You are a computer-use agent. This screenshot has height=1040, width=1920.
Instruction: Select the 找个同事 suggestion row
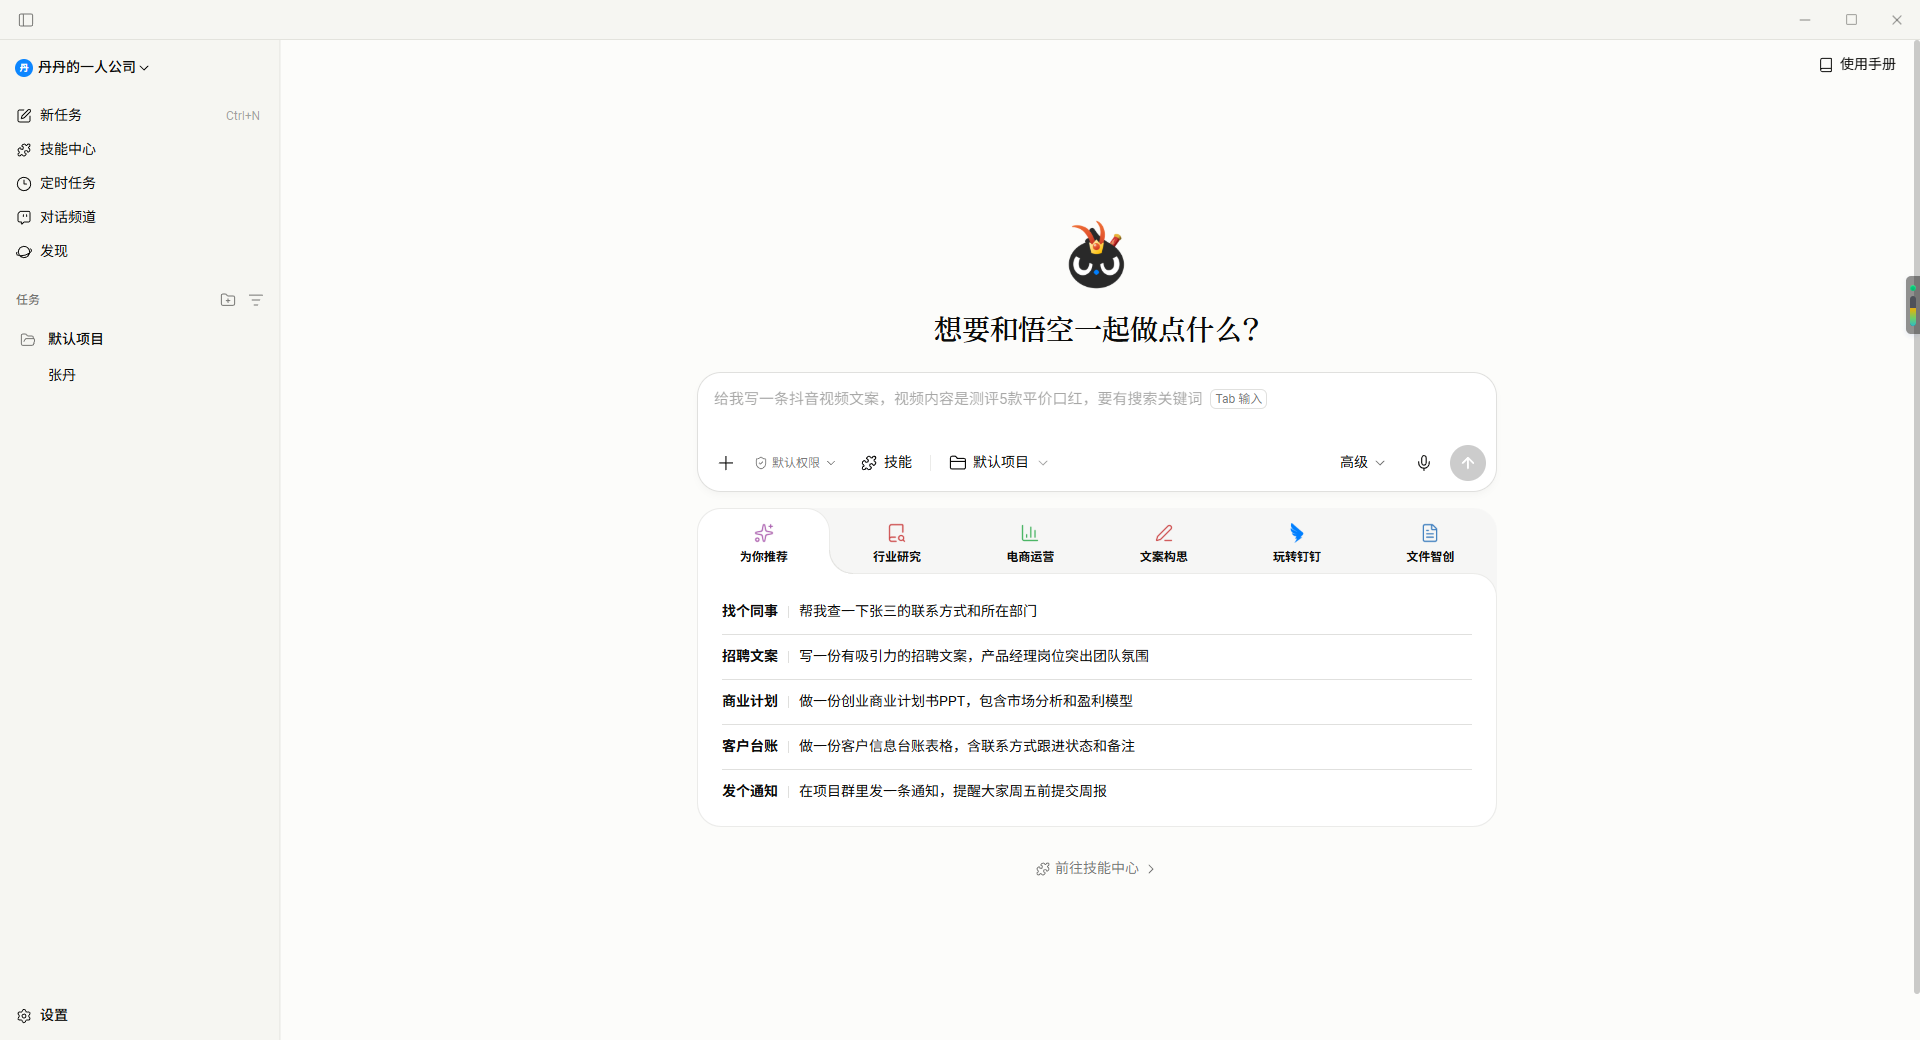[1096, 612]
